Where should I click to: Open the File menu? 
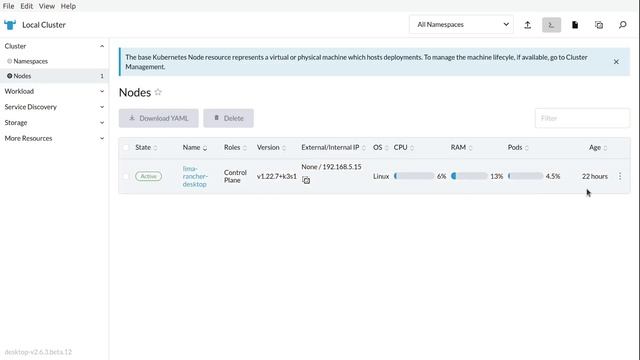coord(8,6)
